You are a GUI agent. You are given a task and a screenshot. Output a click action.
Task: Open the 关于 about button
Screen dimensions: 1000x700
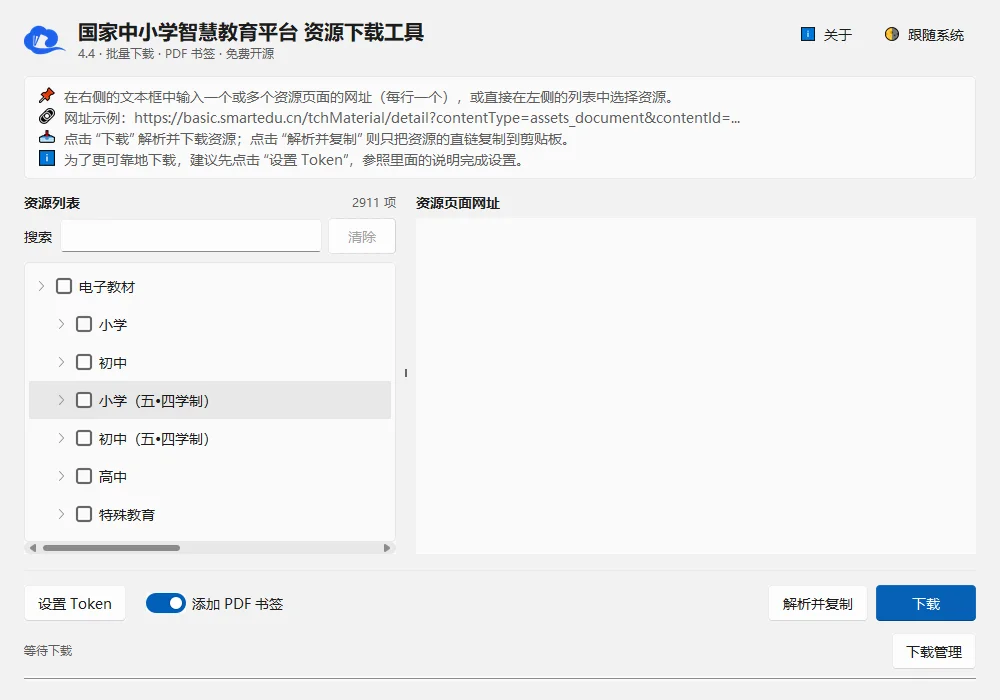827,34
